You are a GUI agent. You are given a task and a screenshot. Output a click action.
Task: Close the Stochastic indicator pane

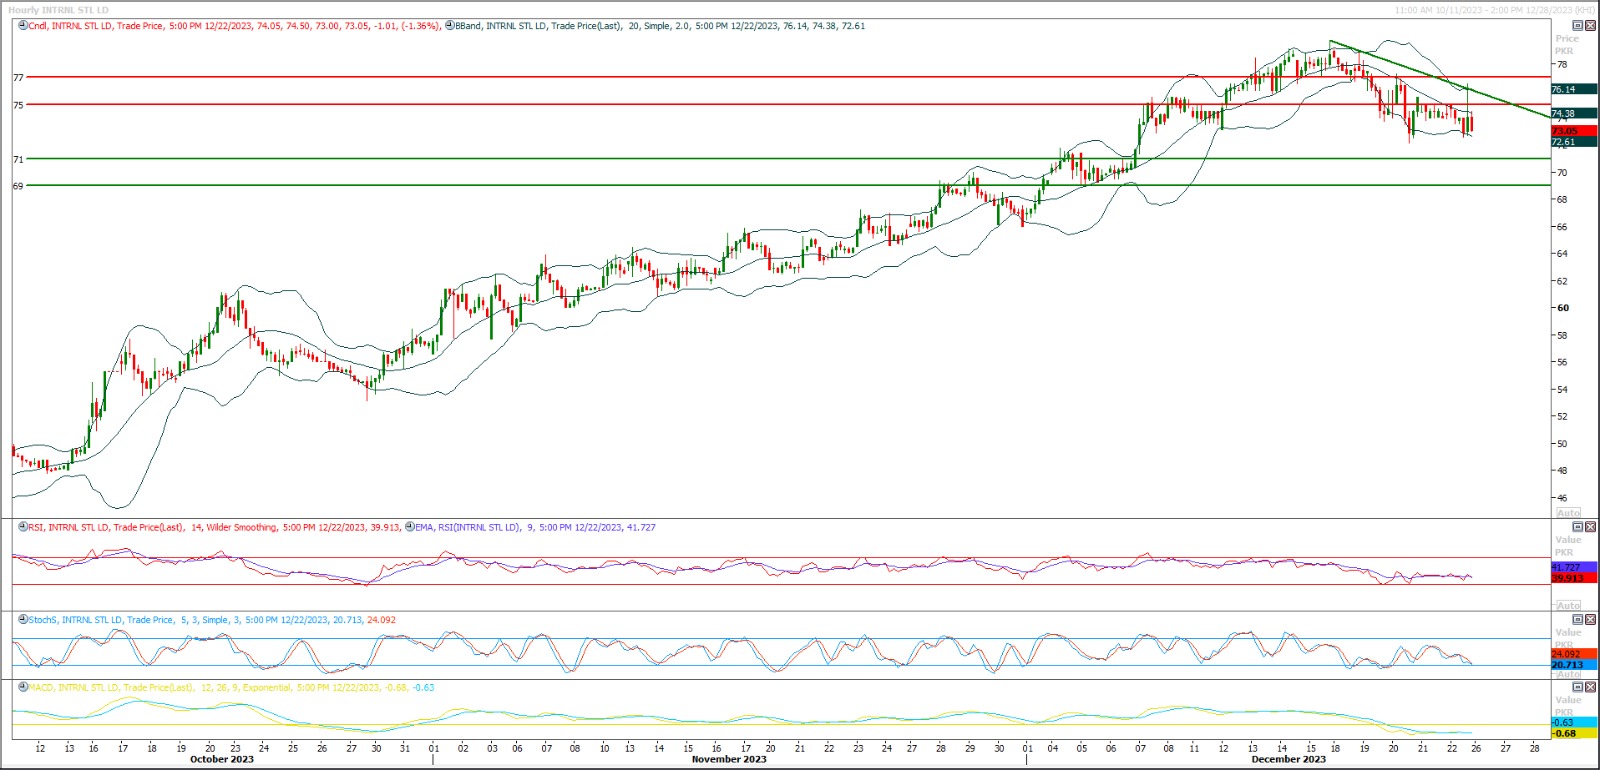pyautogui.click(x=1590, y=620)
